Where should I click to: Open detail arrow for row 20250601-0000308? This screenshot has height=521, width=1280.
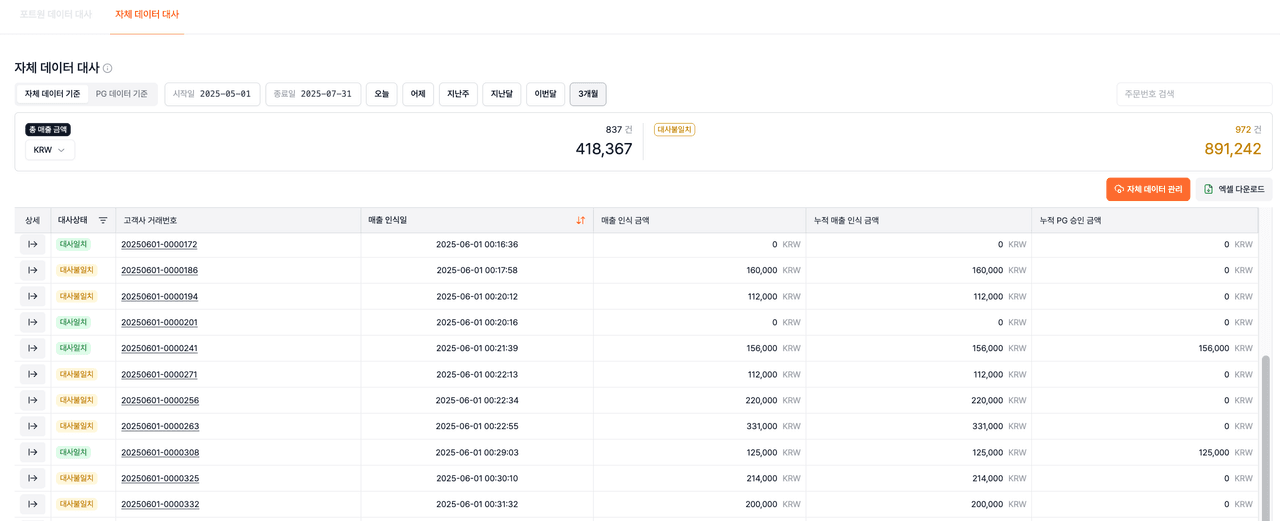click(32, 452)
